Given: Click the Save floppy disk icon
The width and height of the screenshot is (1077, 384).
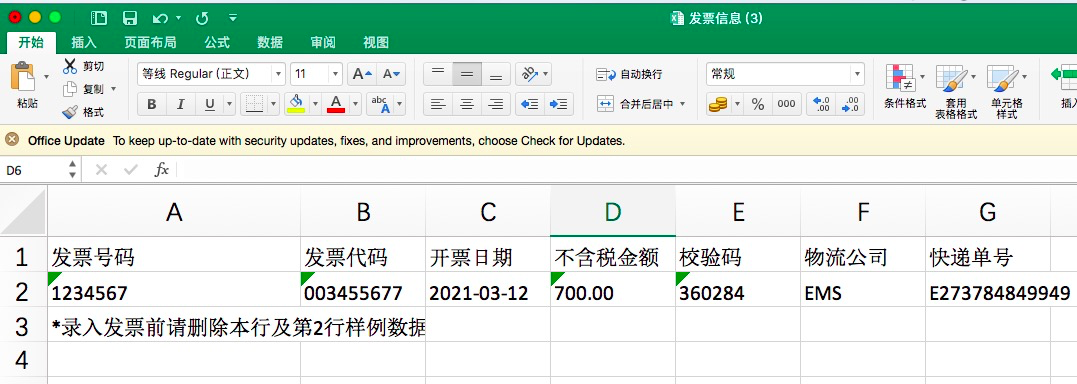Looking at the screenshot, I should [x=129, y=19].
